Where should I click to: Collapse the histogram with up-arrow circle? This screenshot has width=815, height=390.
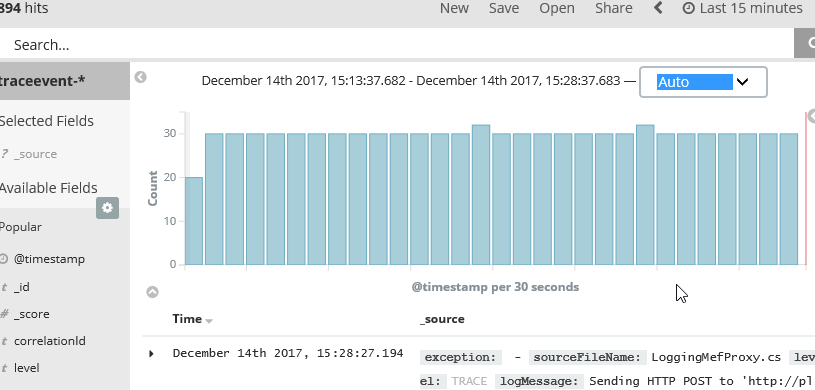[152, 292]
